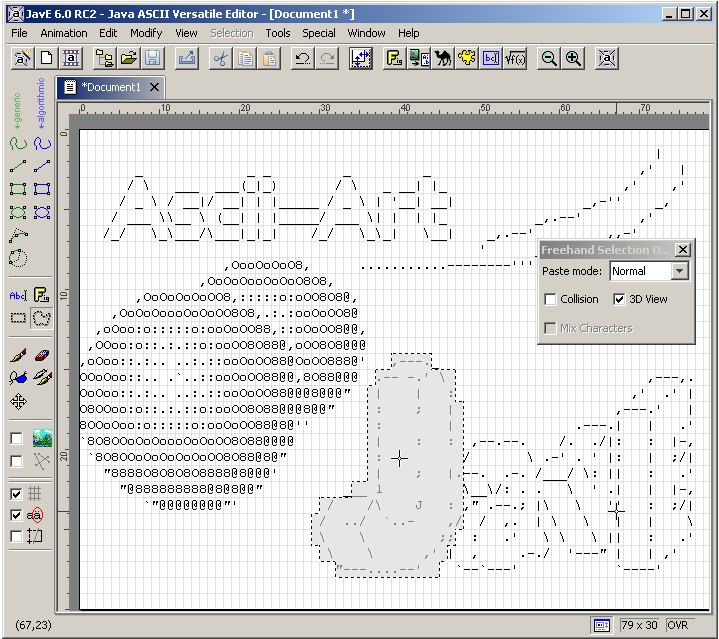Close the Freehand Selection options panel

(683, 250)
